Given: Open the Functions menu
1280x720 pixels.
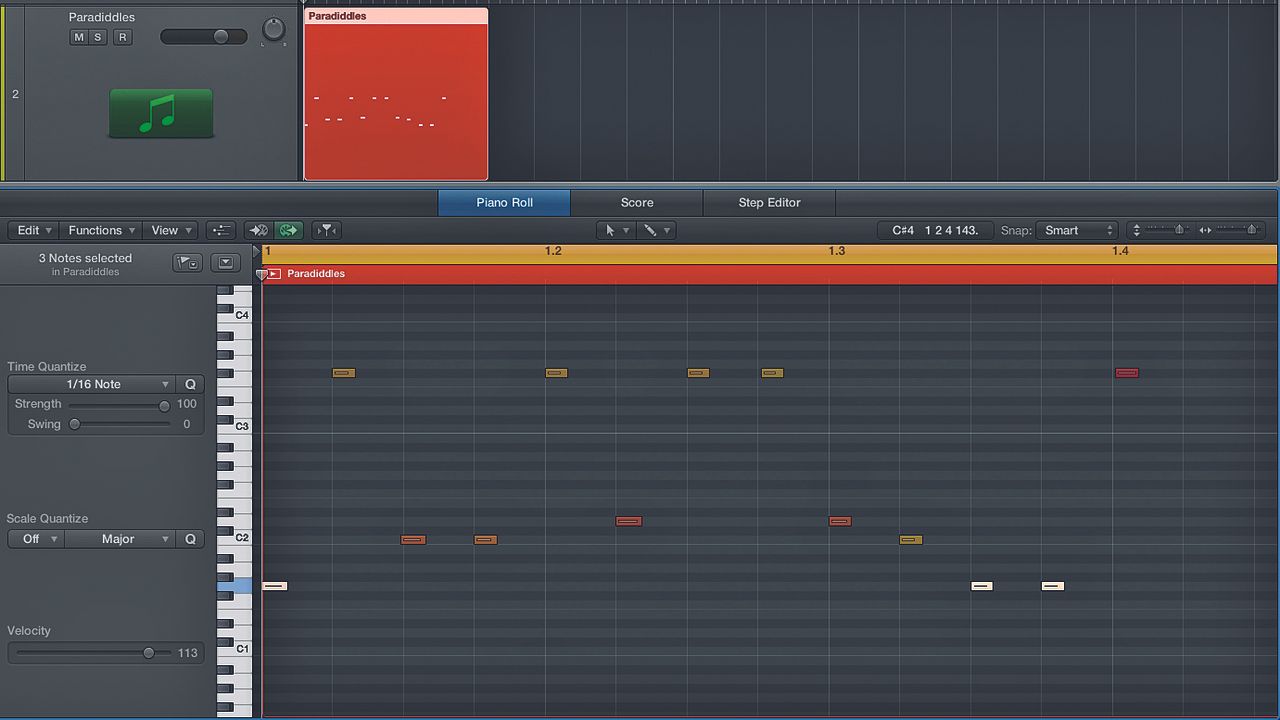Looking at the screenshot, I should pyautogui.click(x=102, y=230).
